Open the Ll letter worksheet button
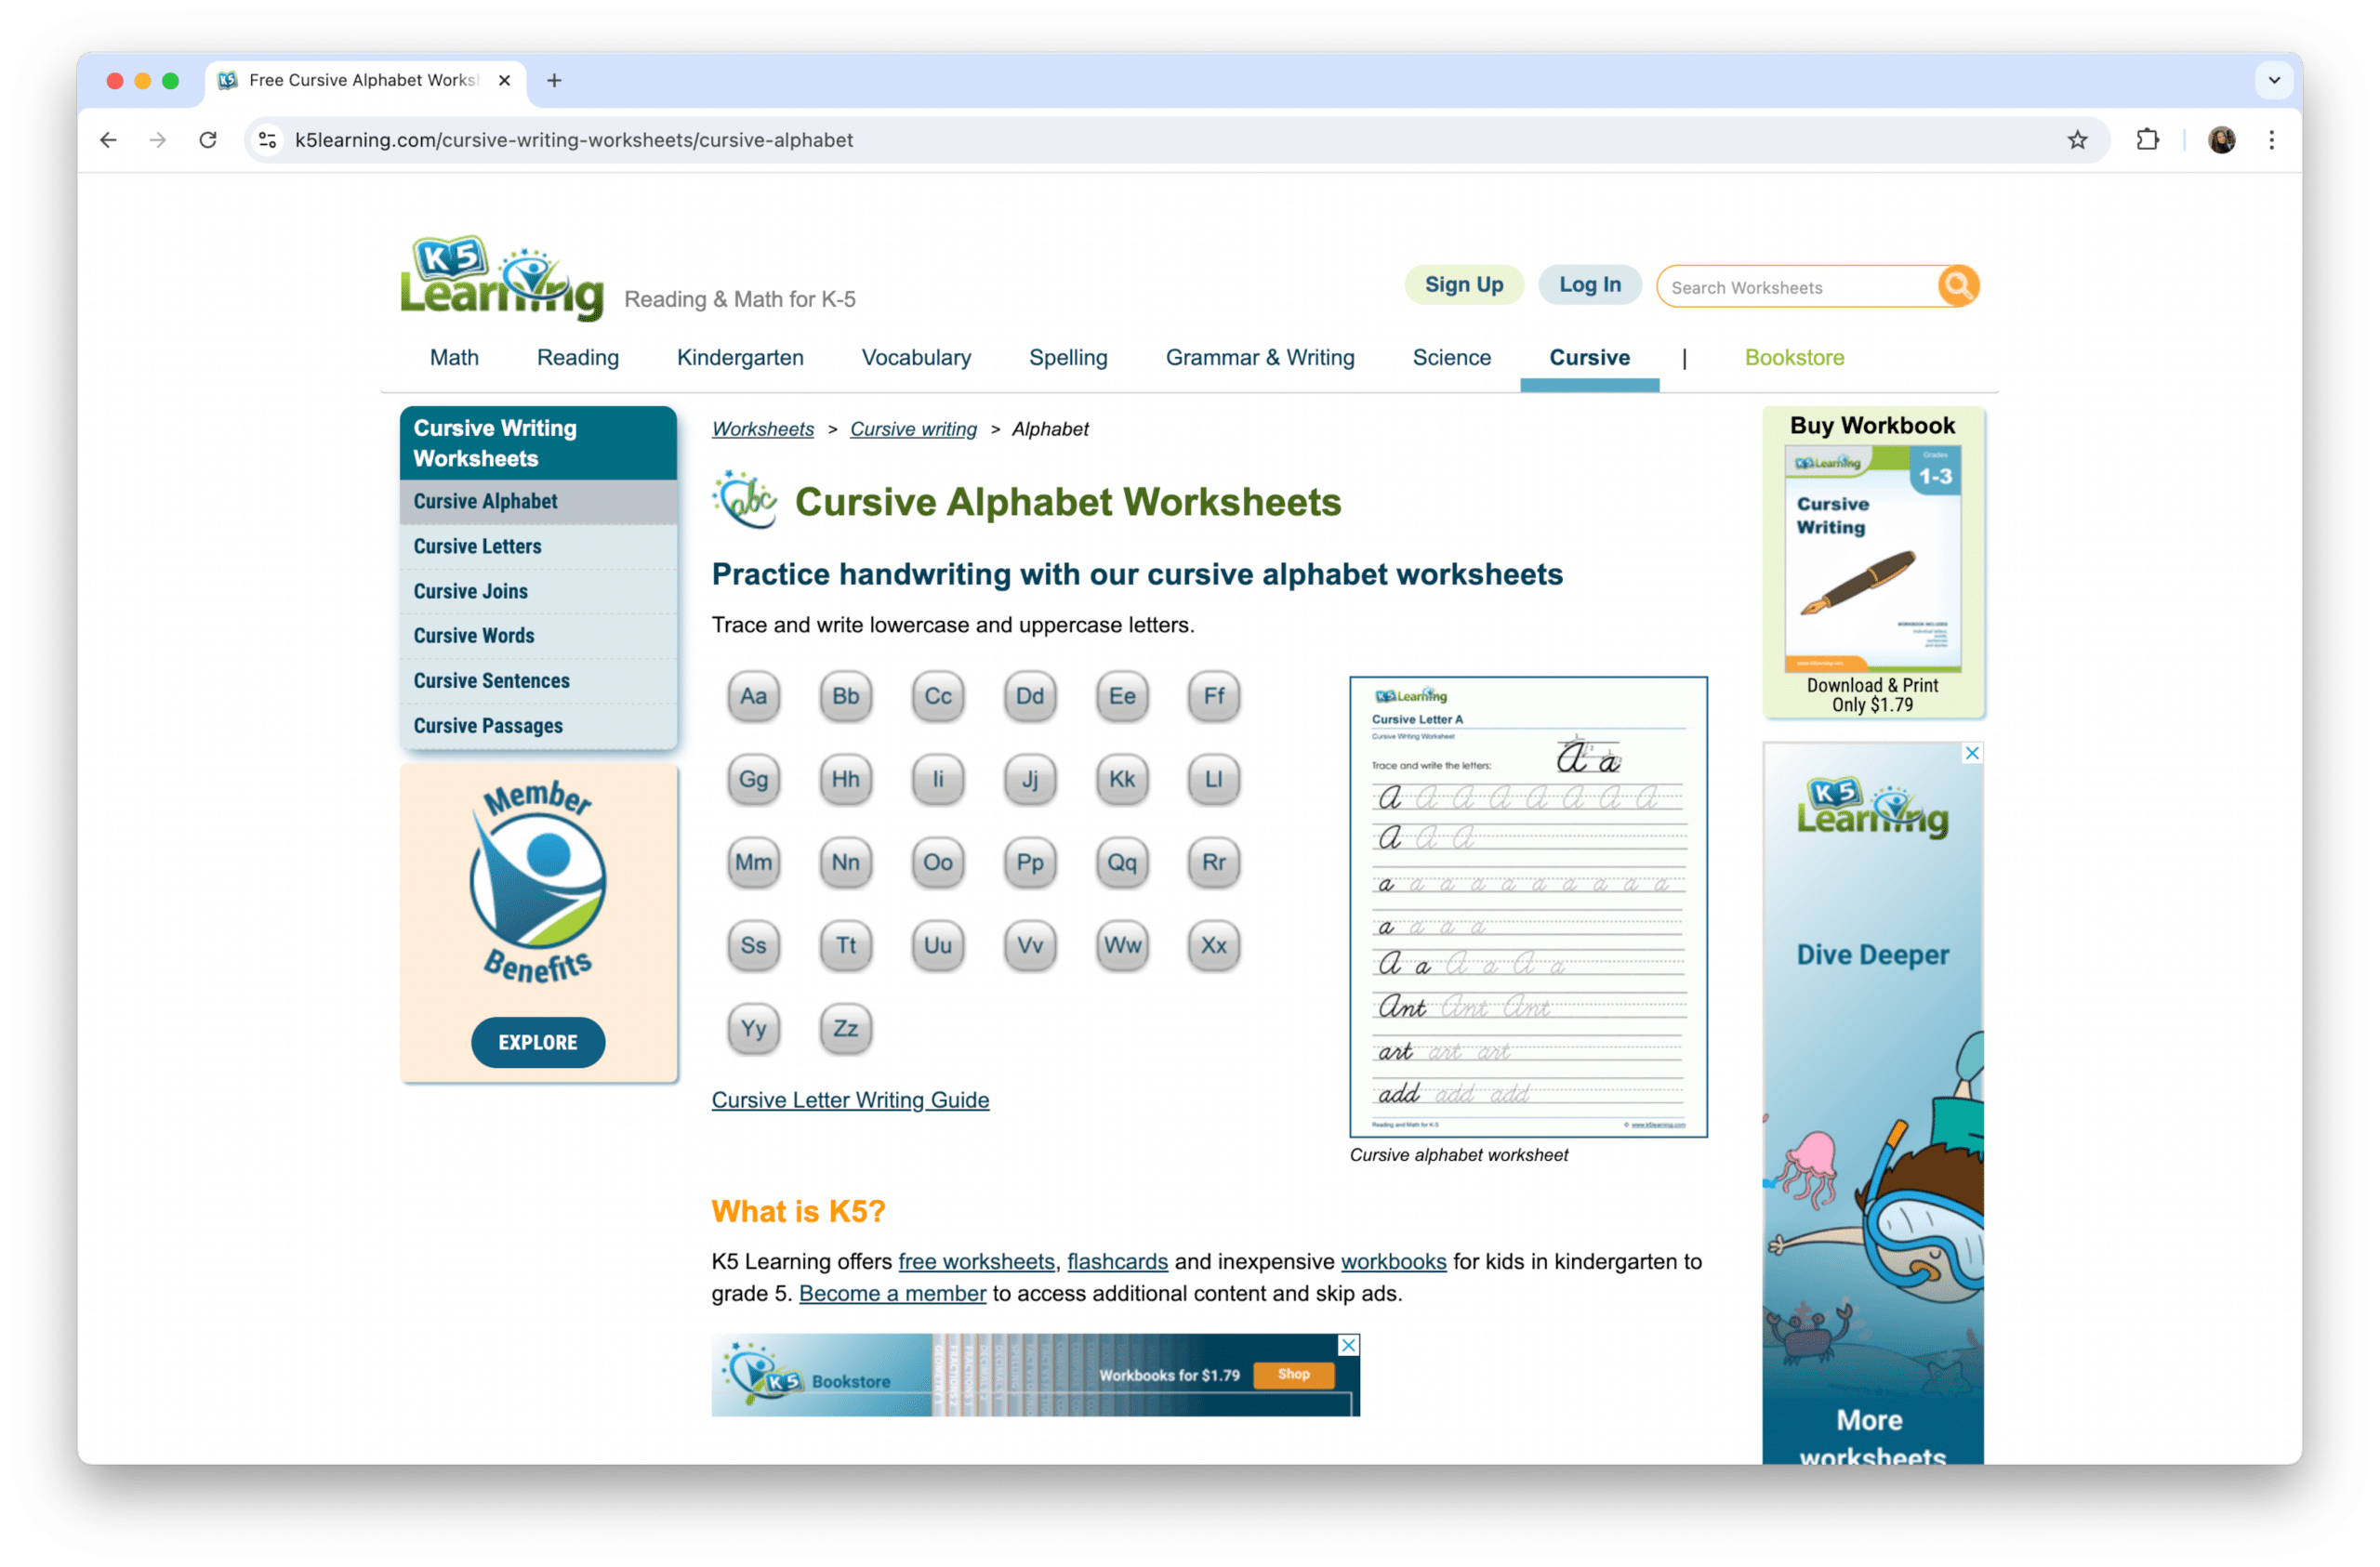The height and width of the screenshot is (1567, 2380). (1213, 779)
